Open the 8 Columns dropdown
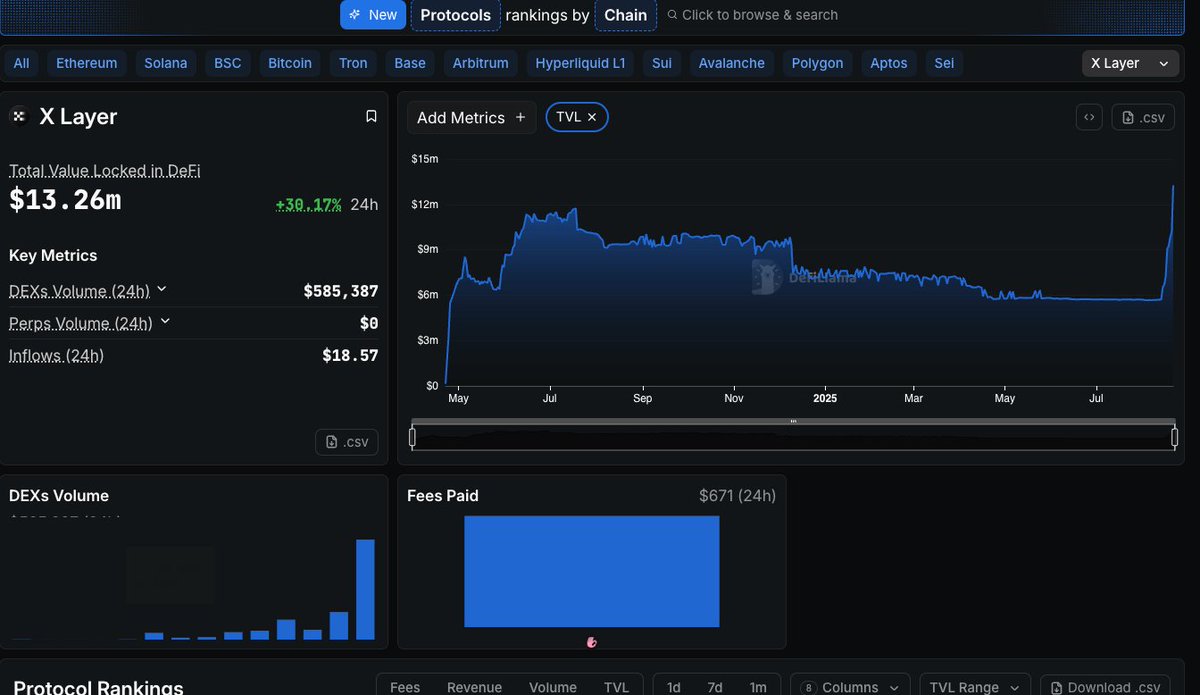 pos(850,687)
